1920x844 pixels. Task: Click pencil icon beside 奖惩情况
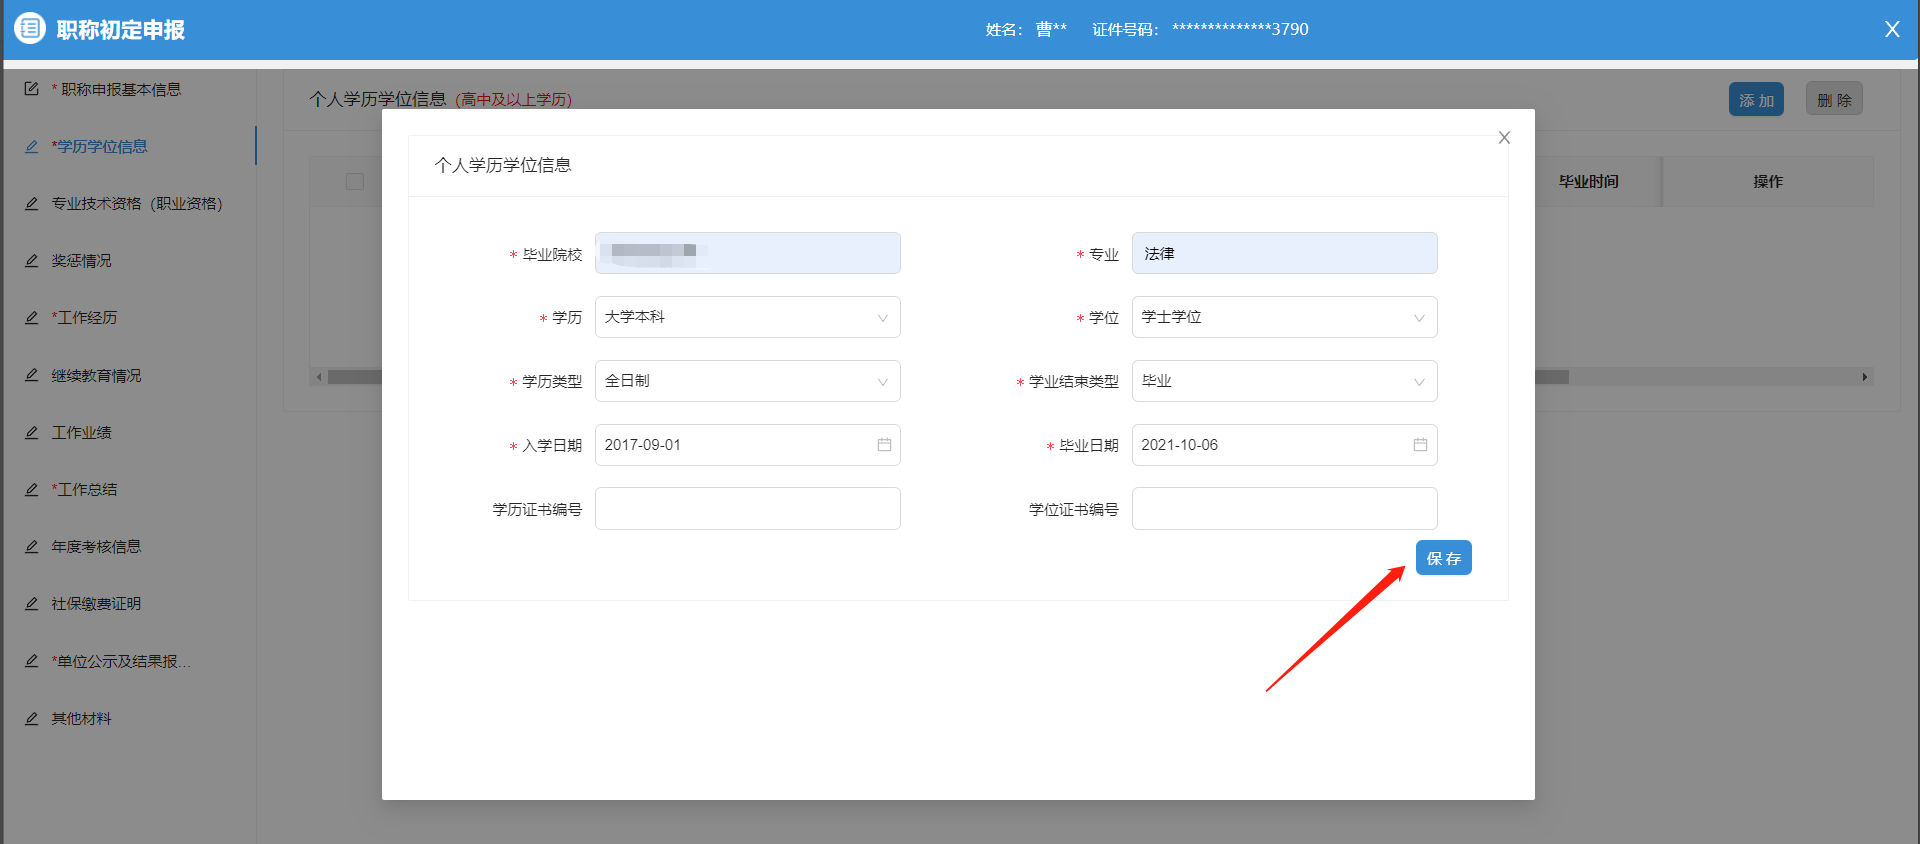click(31, 260)
